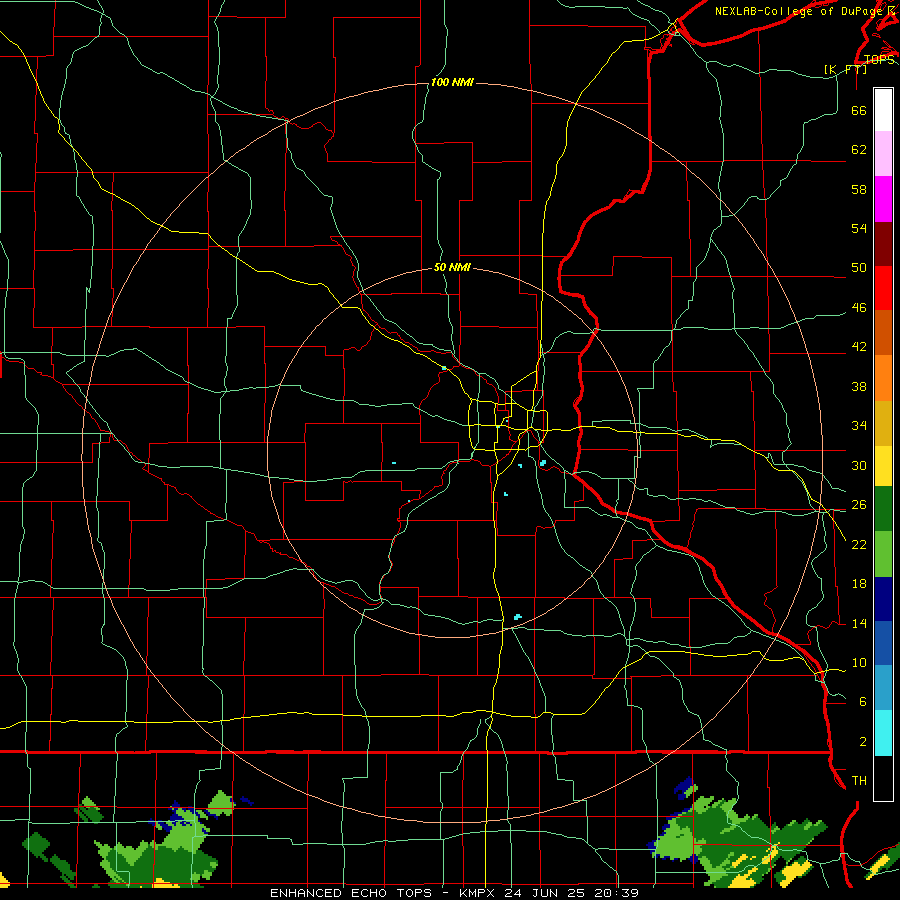Click the legend value 6
Screen dimensions: 900x900
[862, 701]
